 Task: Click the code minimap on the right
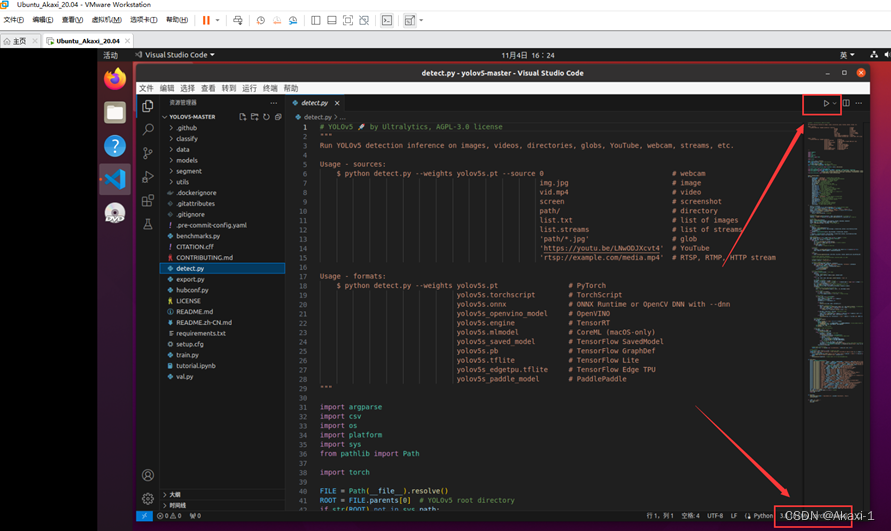click(835, 262)
